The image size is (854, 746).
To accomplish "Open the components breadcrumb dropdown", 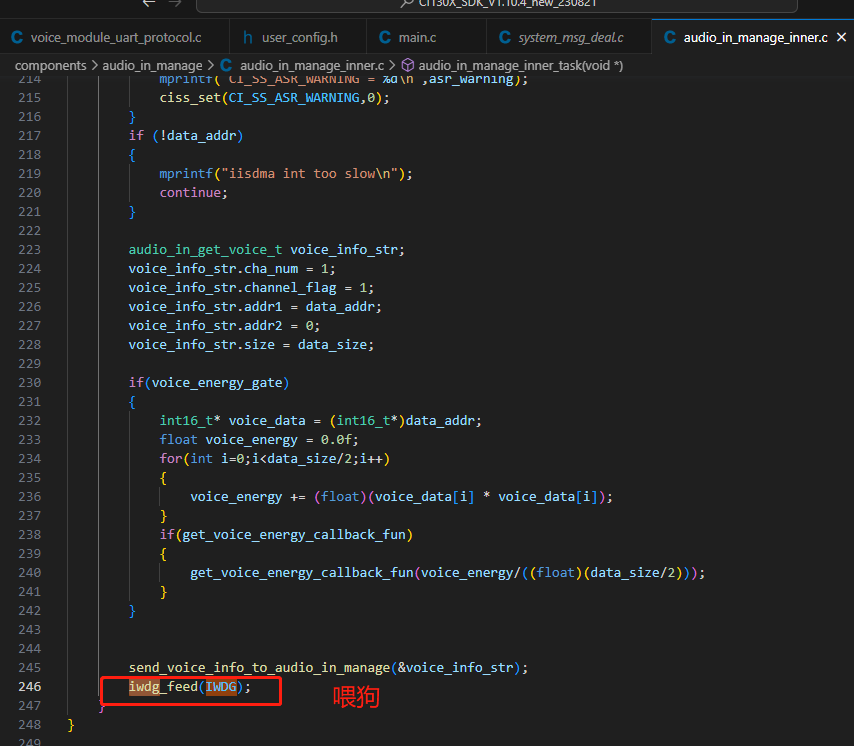I will pos(50,65).
